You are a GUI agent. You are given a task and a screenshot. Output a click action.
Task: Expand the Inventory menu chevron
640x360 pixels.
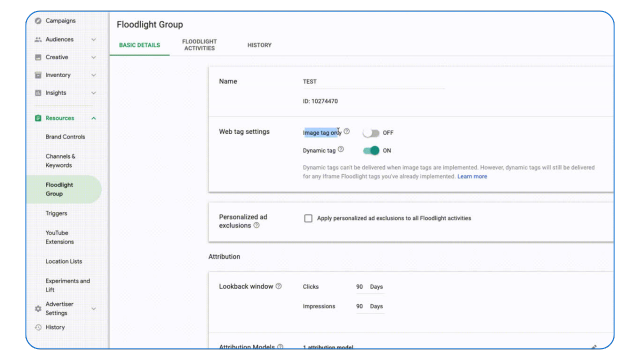(x=93, y=75)
